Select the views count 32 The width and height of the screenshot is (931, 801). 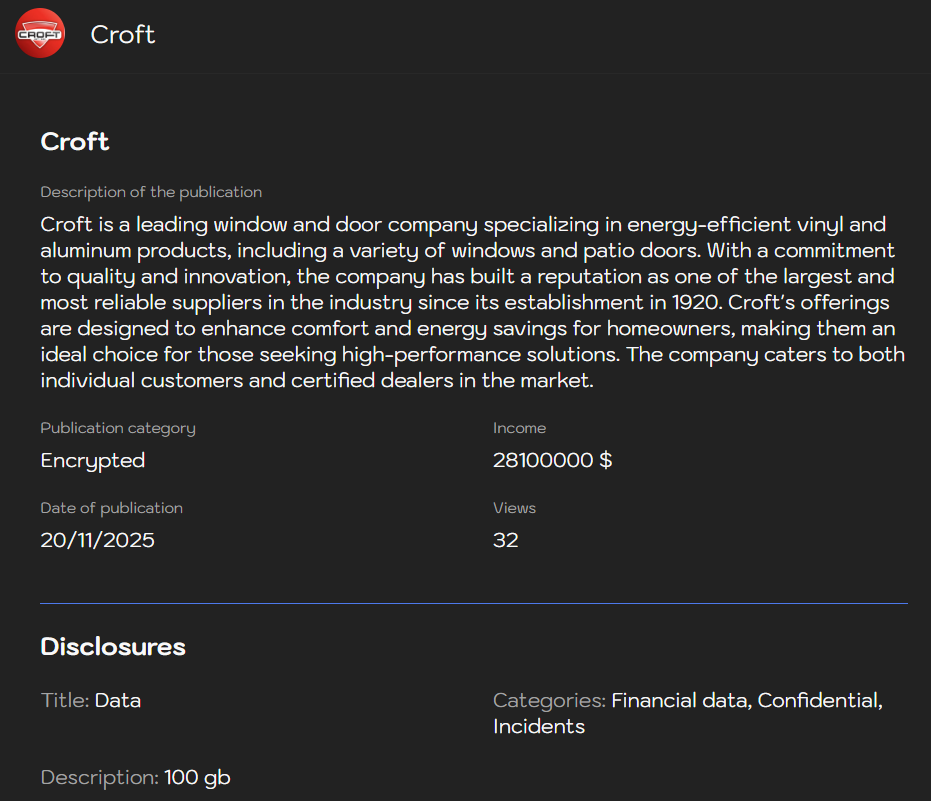(x=505, y=540)
